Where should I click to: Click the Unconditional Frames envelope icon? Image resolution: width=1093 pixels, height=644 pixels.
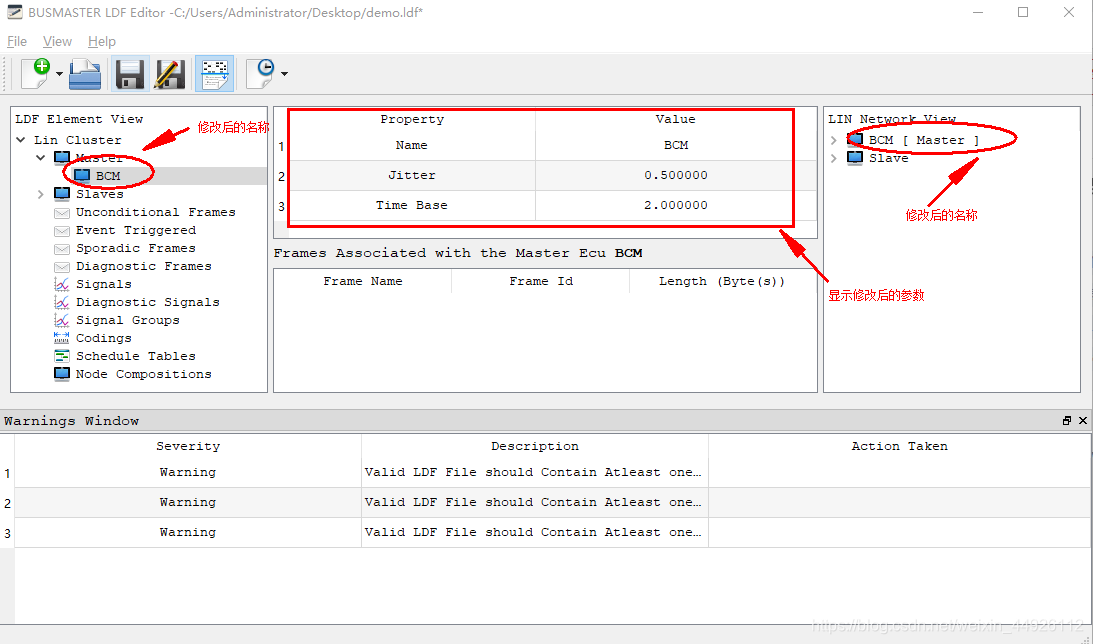click(62, 213)
